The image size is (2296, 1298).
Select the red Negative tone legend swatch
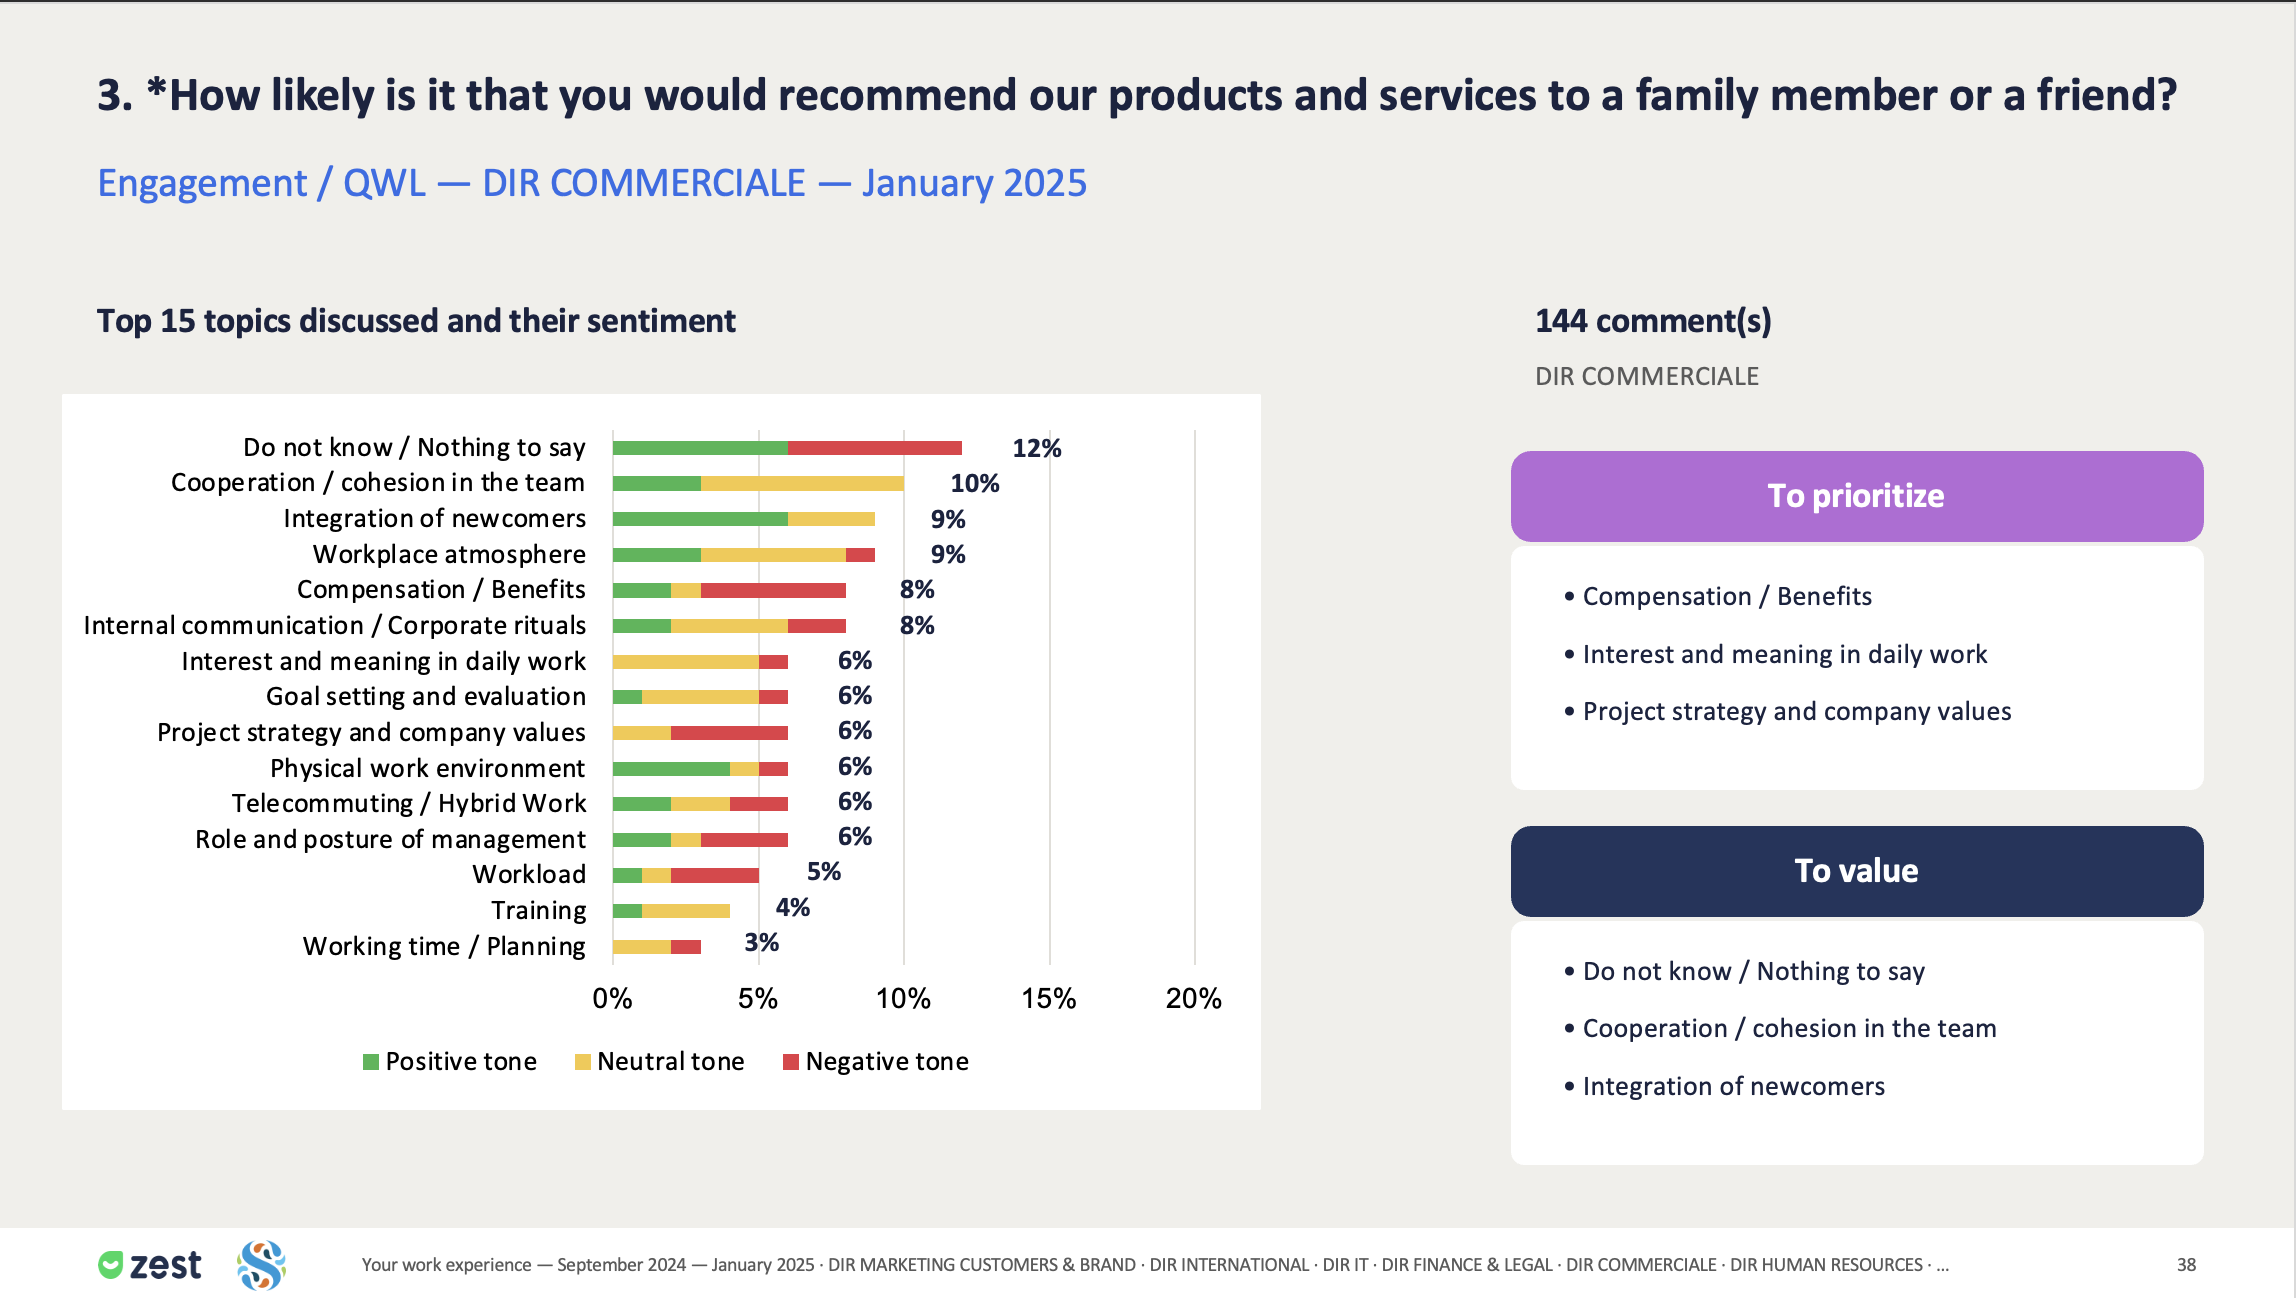[x=791, y=1062]
